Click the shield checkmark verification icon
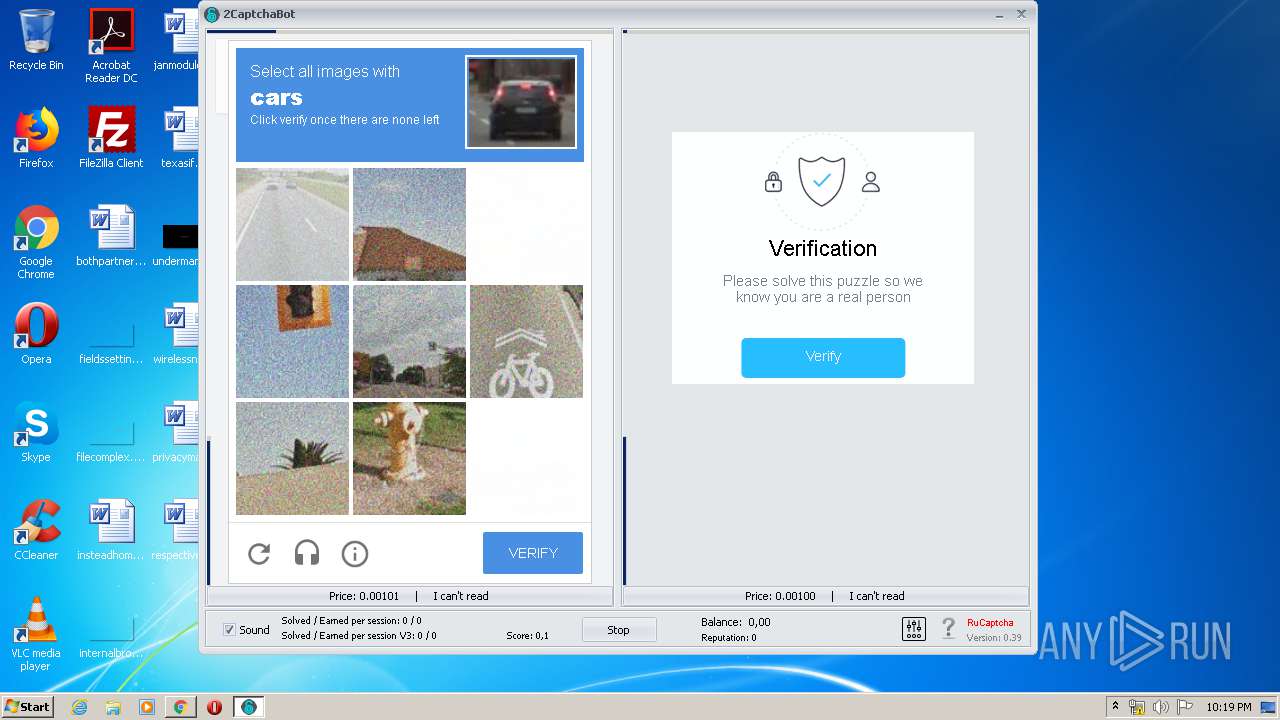Image resolution: width=1280 pixels, height=720 pixels. (x=822, y=182)
